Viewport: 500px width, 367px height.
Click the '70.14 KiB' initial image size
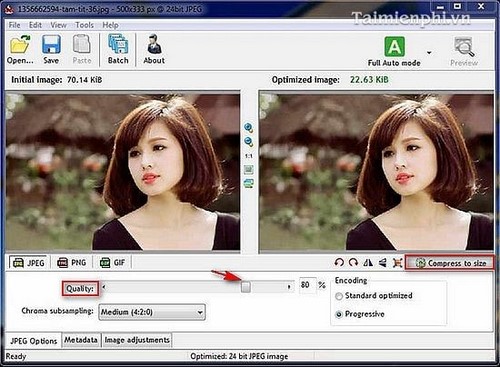[84, 80]
